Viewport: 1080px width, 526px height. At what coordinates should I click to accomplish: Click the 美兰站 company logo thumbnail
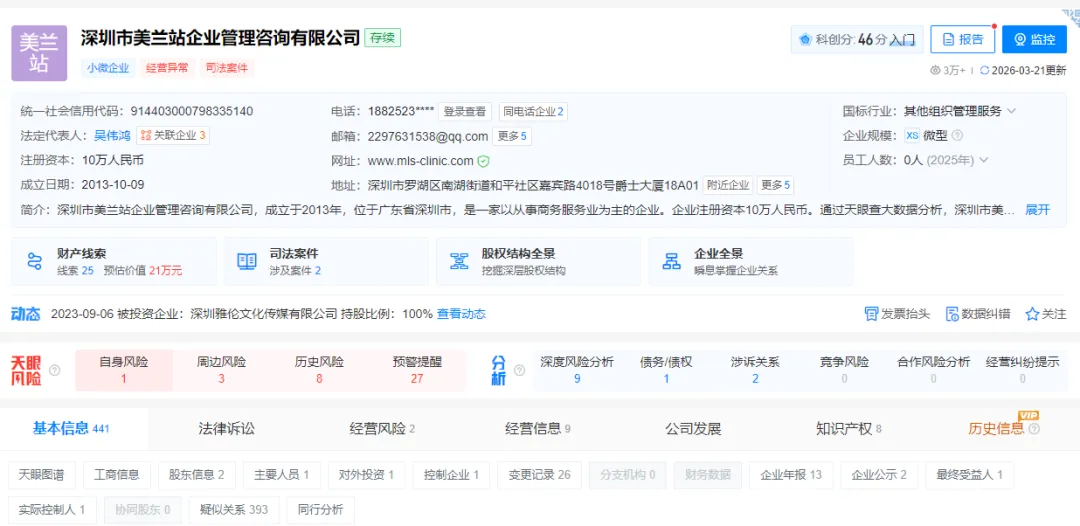coord(39,53)
